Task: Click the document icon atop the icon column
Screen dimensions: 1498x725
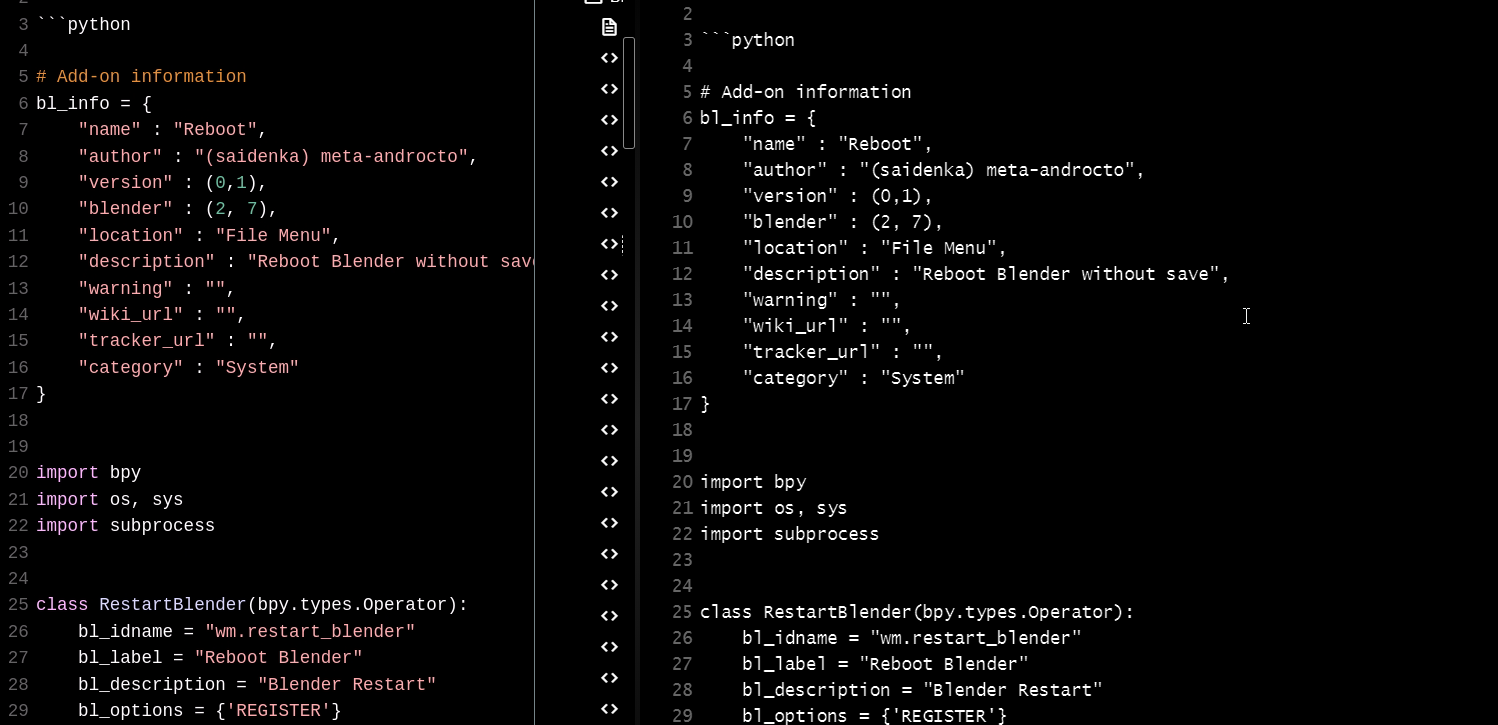Action: [610, 27]
